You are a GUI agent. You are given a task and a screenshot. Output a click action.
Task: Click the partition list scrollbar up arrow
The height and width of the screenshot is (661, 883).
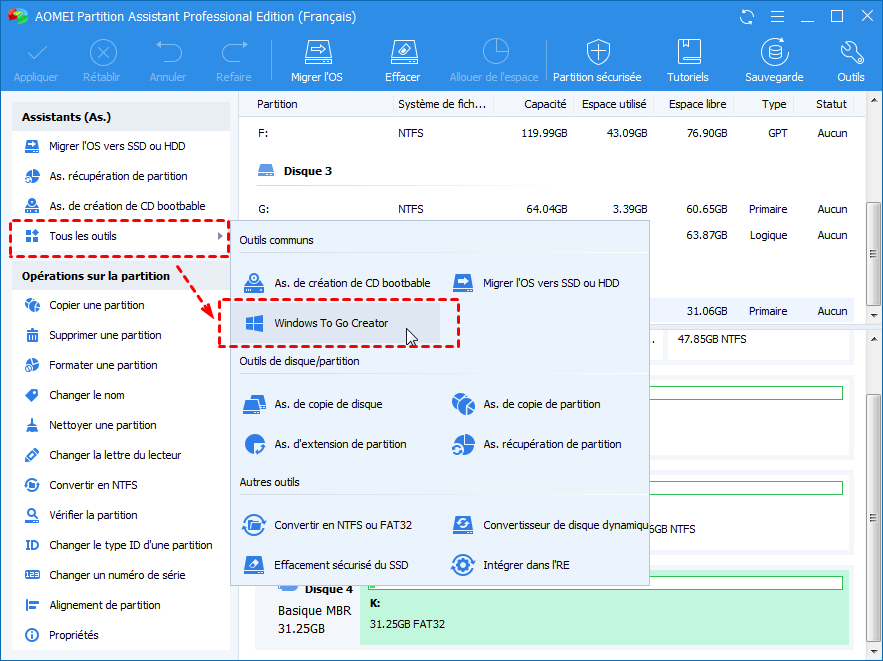(x=874, y=101)
